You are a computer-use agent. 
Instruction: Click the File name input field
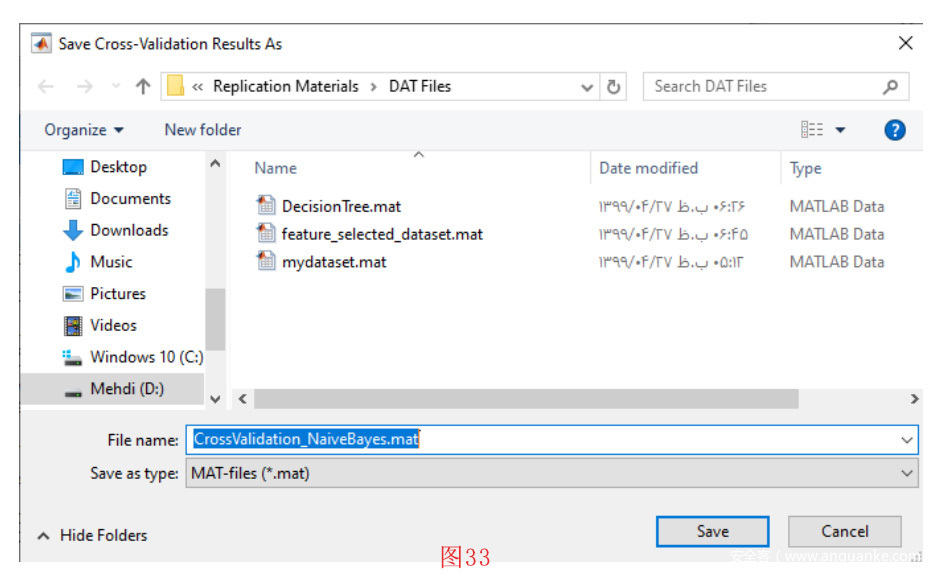pyautogui.click(x=551, y=439)
